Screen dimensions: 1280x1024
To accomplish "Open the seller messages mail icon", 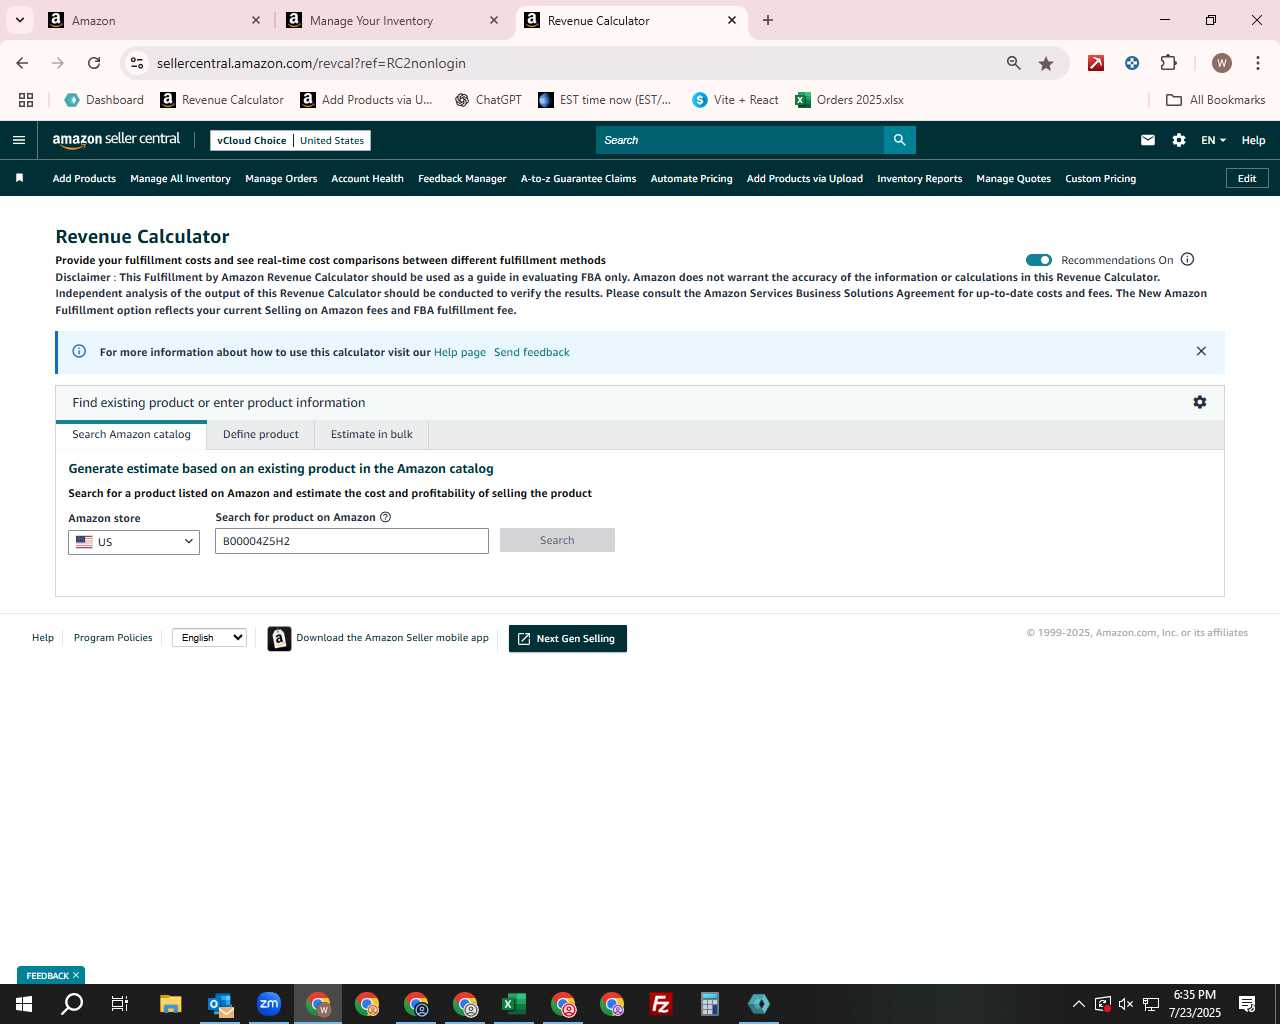I will pyautogui.click(x=1148, y=140).
